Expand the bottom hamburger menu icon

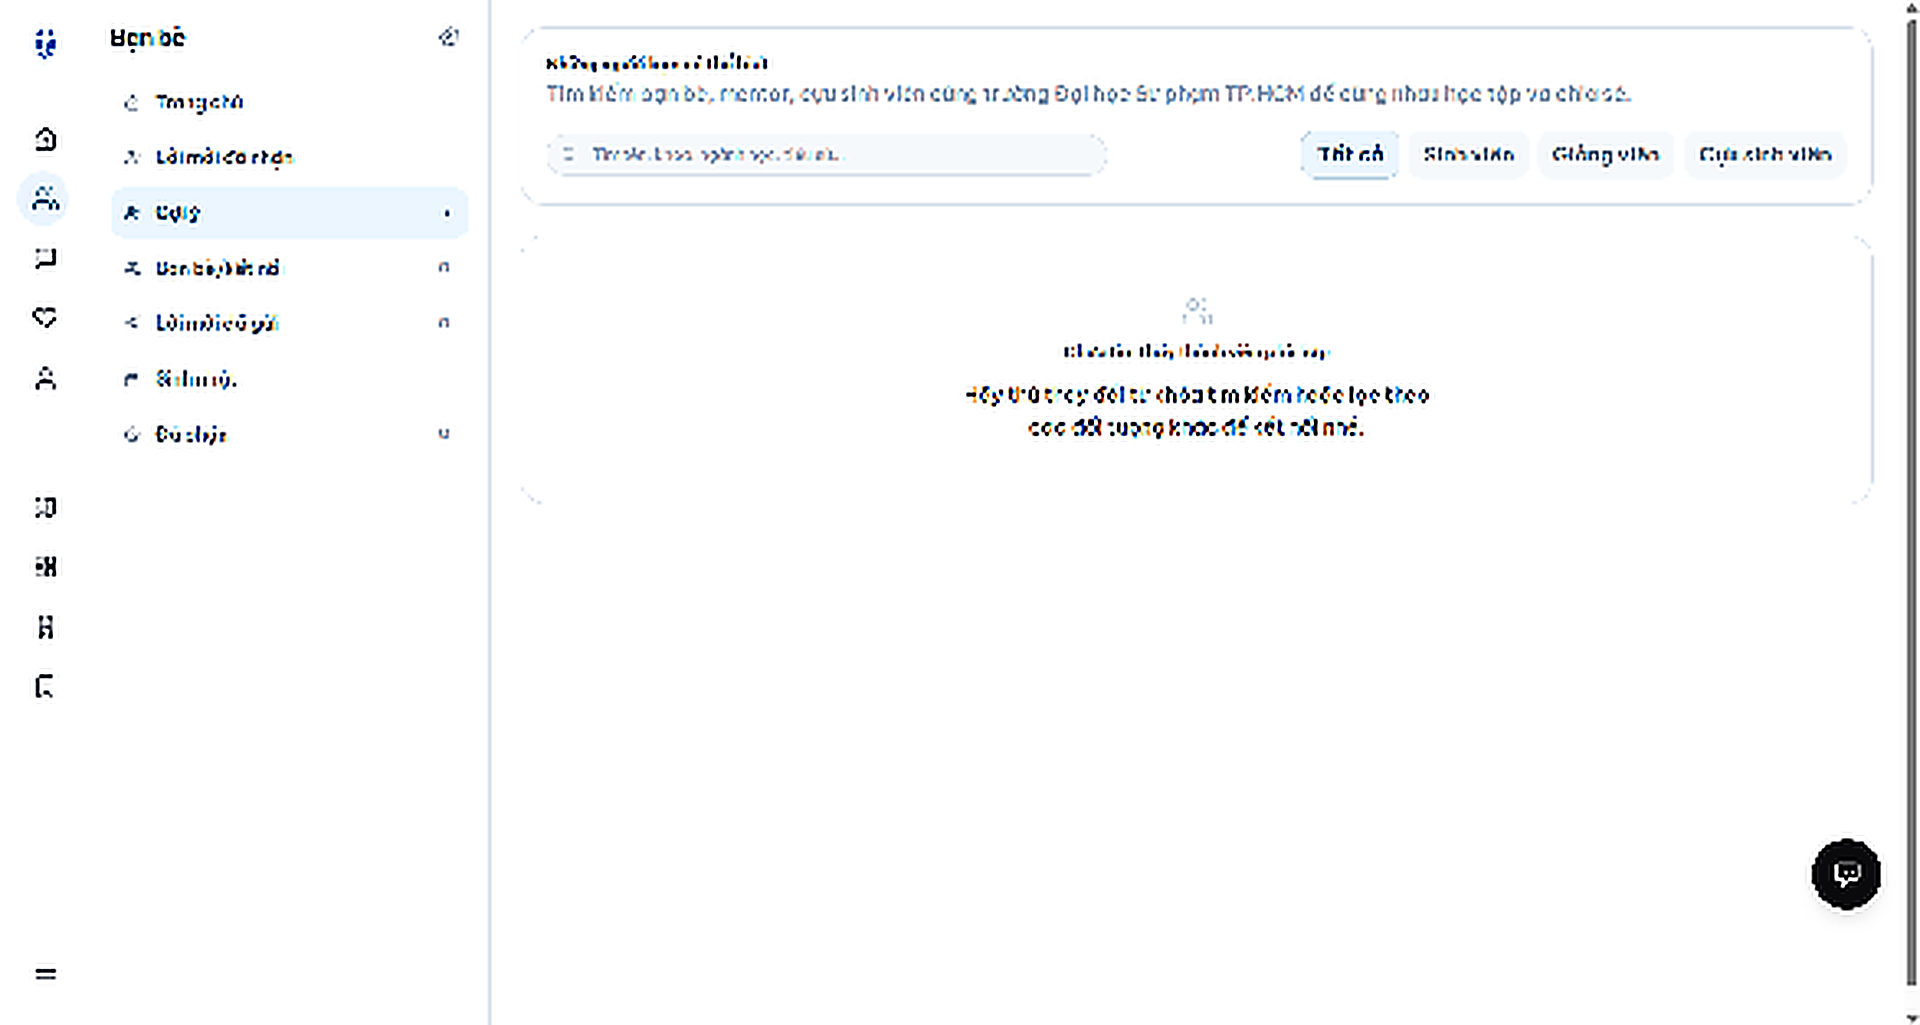[45, 973]
